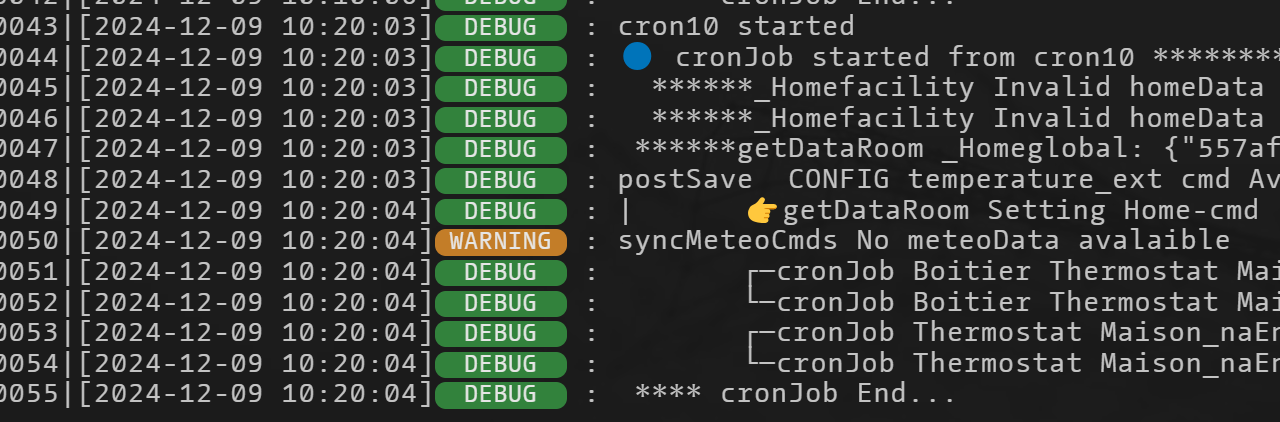This screenshot has height=422, width=1280.
Task: Click the first Homefacility Invalid homeData line
Action: [x=966, y=87]
